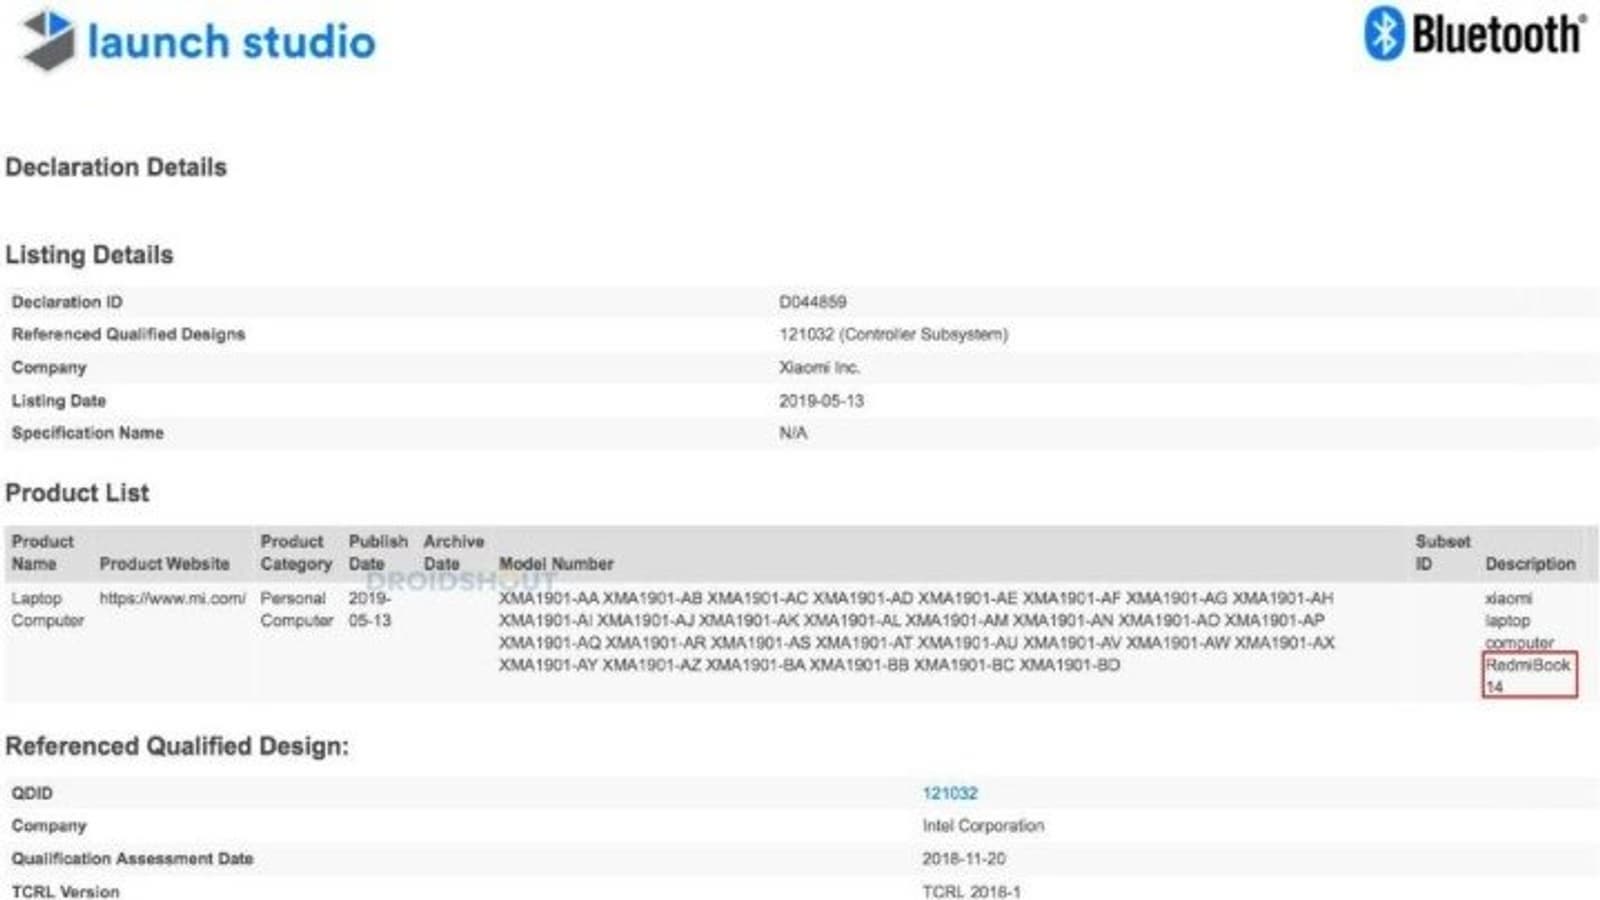The width and height of the screenshot is (1600, 900).
Task: Click the "Description" column header
Action: 1530,564
